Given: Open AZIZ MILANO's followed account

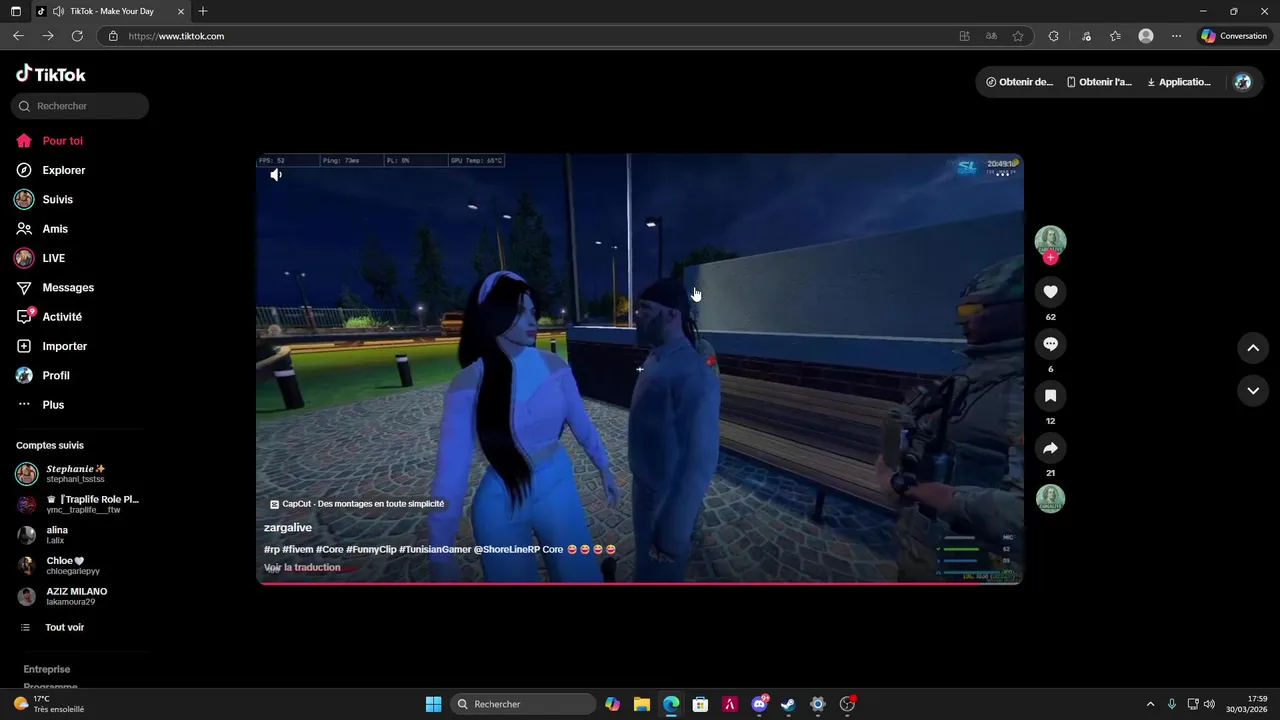Looking at the screenshot, I should pos(76,596).
